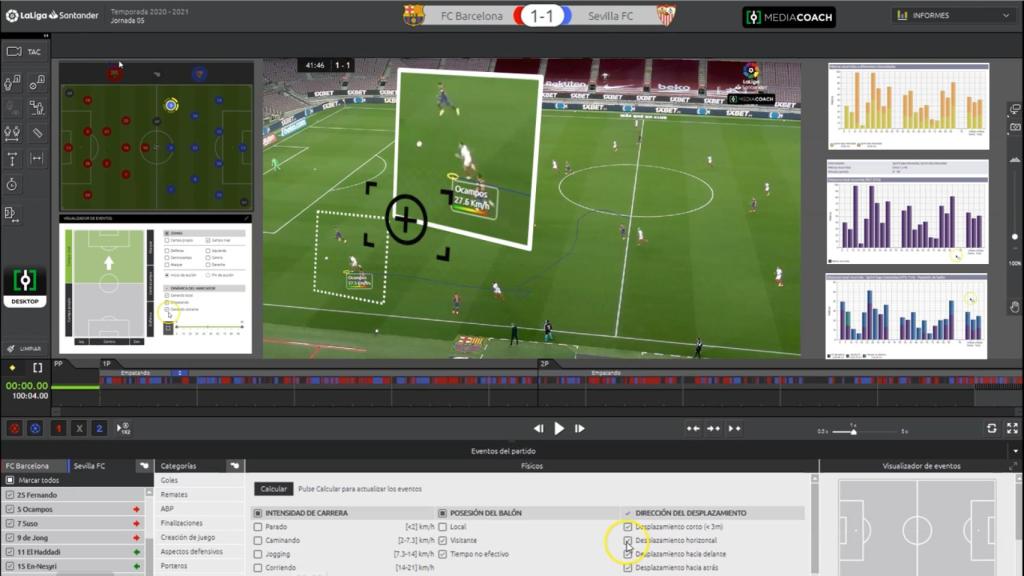Switch to the Sevilla FC players tab
This screenshot has width=1024, height=576.
[x=88, y=465]
